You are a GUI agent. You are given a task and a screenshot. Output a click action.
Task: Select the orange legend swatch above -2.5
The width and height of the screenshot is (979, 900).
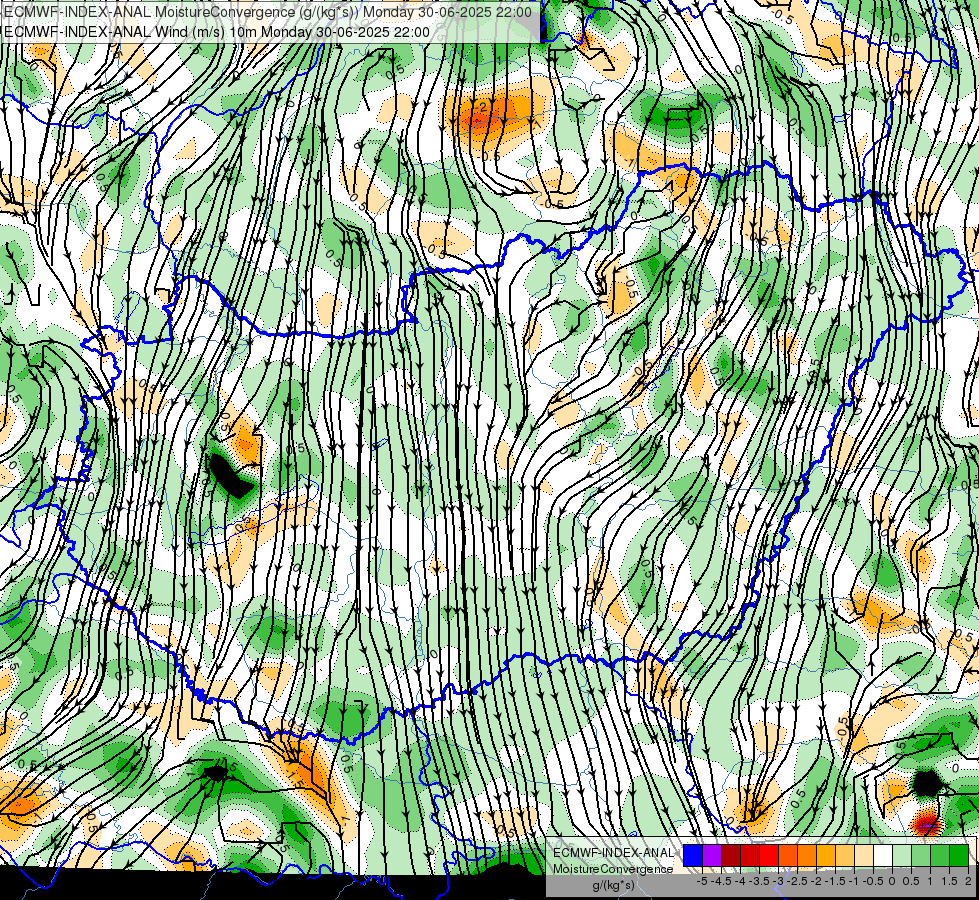tap(807, 856)
